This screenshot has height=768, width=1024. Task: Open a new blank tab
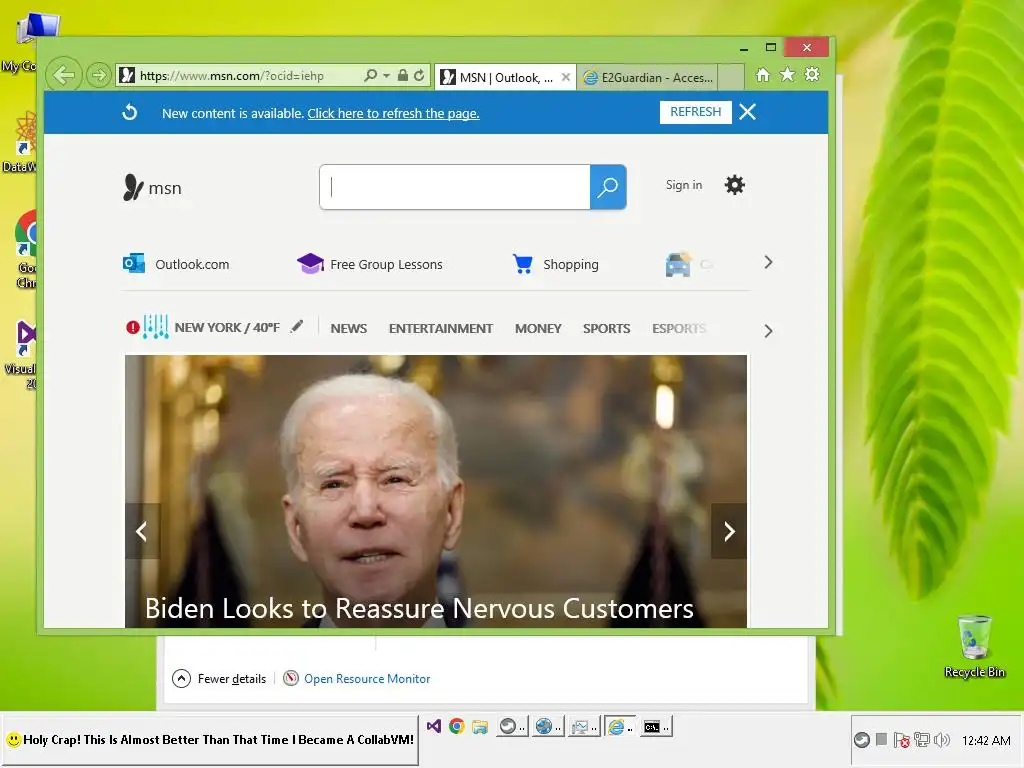pos(731,77)
